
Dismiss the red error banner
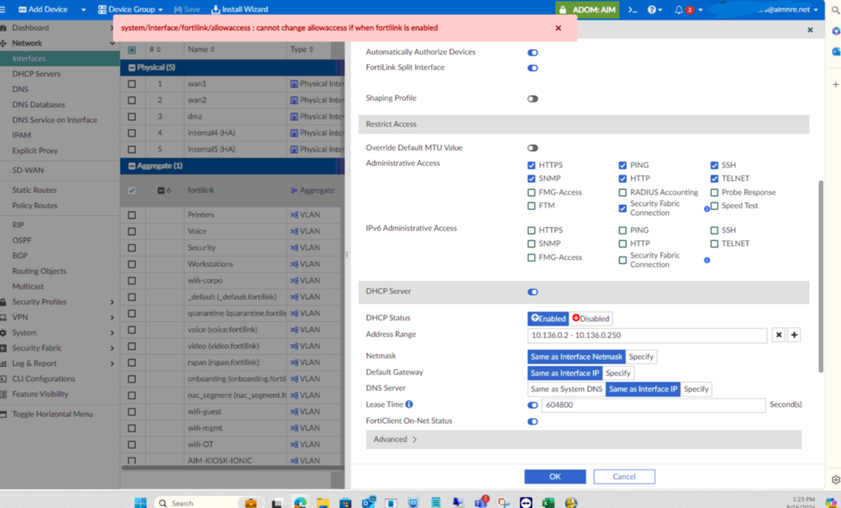pyautogui.click(x=558, y=28)
